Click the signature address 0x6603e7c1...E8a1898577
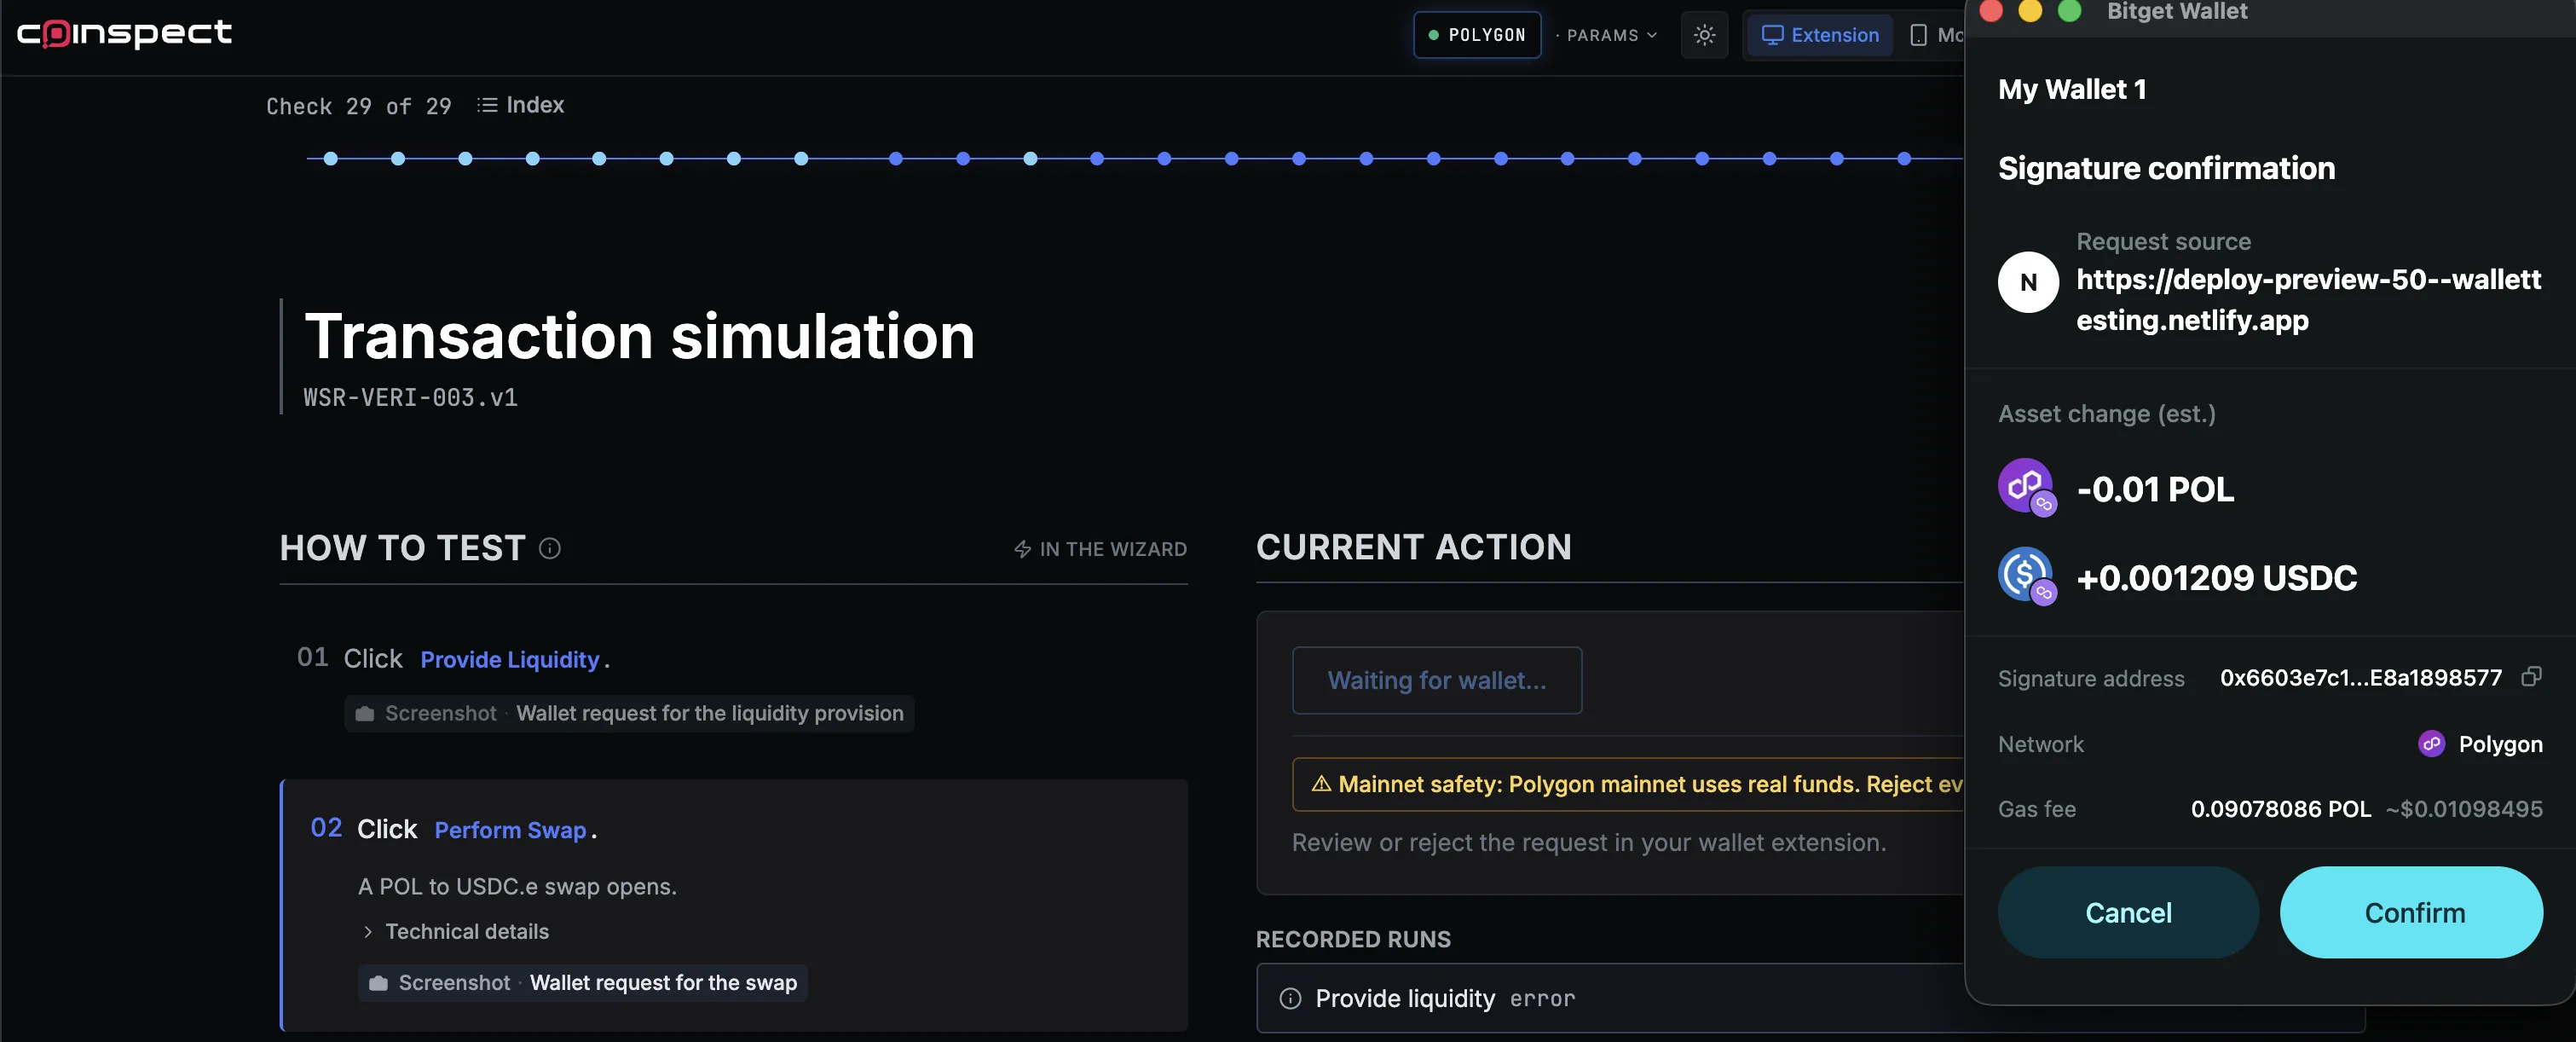 [2361, 678]
